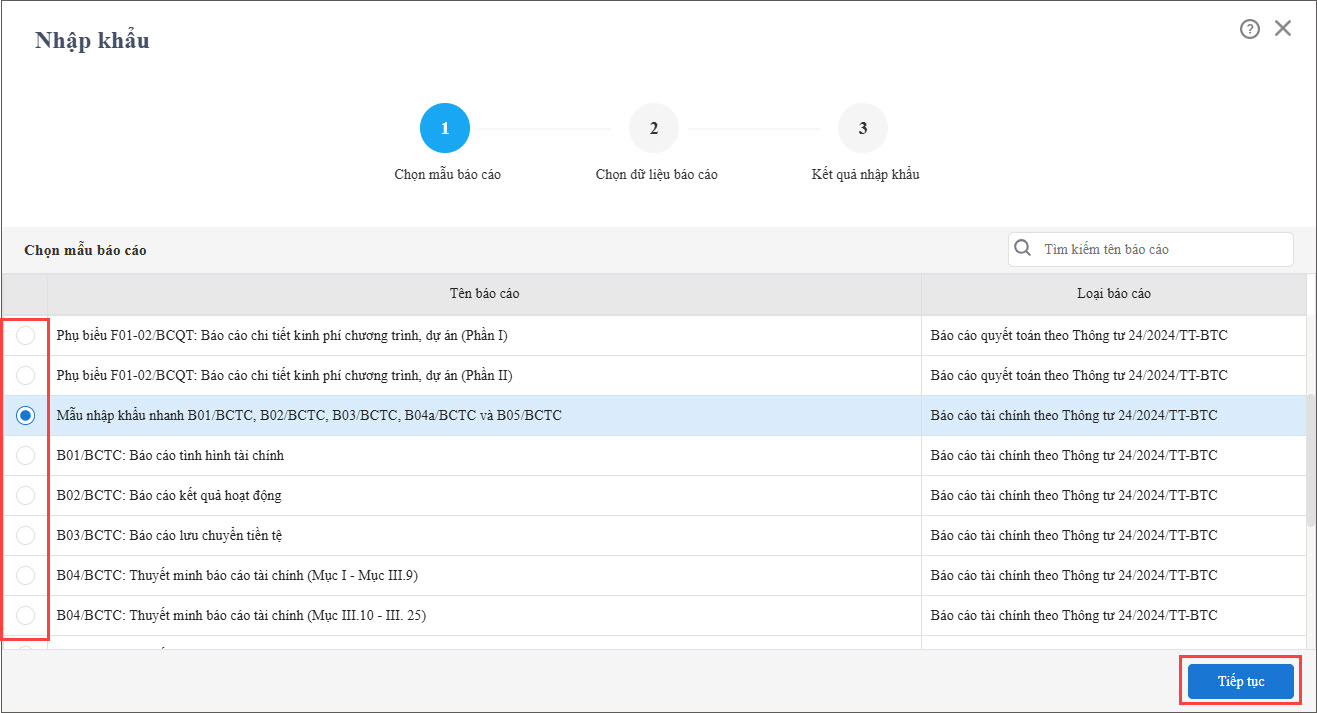Click text 'B02/BCTC: Báo cáo kết quả hoạt động'
Viewport: 1317px width, 713px height.
169,495
